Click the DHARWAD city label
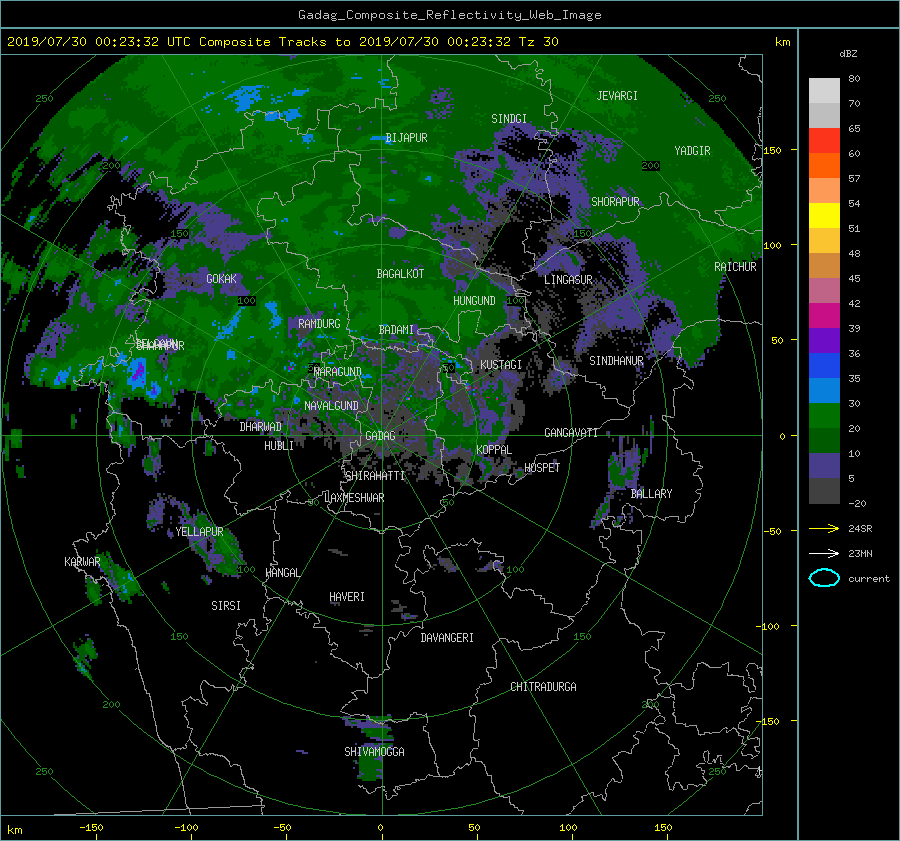The width and height of the screenshot is (900, 841). click(261, 427)
